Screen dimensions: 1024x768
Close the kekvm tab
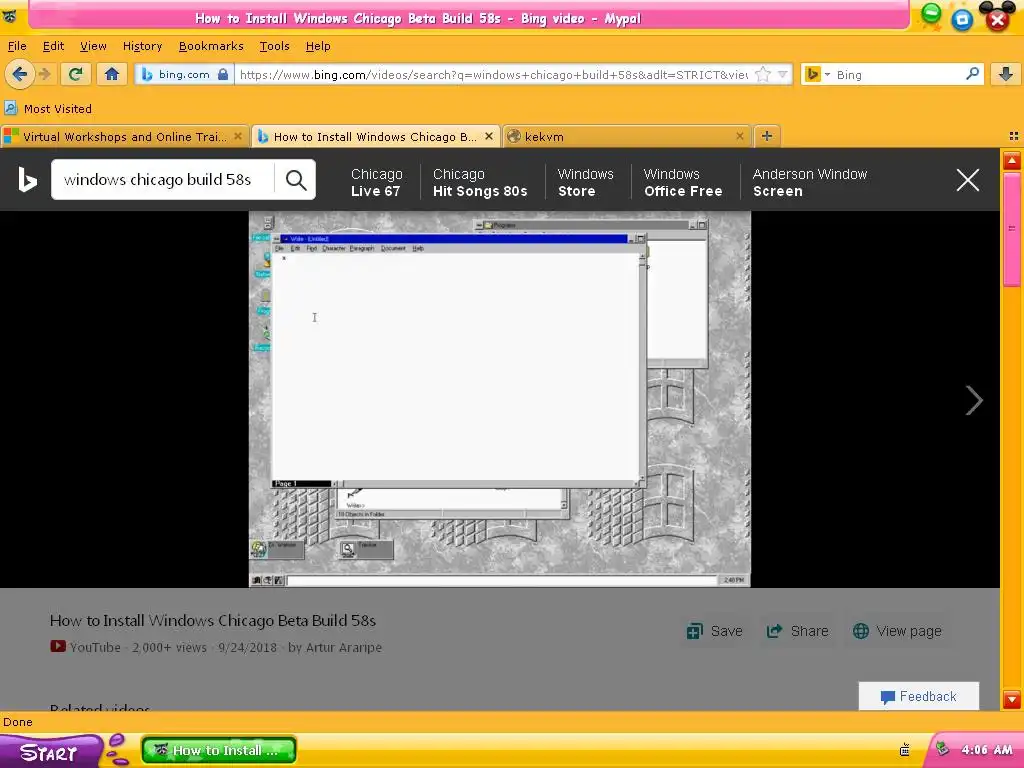click(740, 136)
